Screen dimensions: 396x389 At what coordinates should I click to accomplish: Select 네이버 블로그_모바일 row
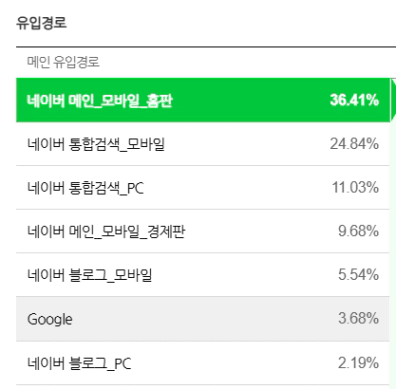(203, 275)
